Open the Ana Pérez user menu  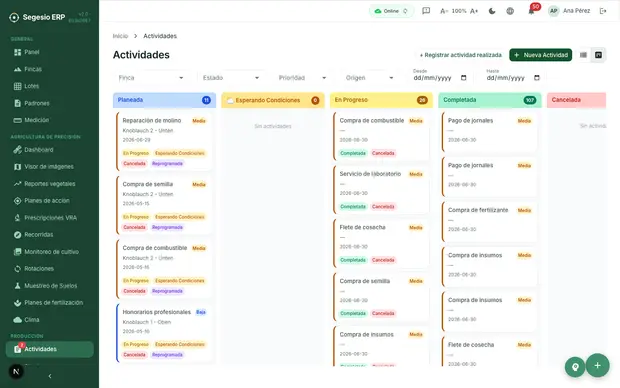coord(569,11)
